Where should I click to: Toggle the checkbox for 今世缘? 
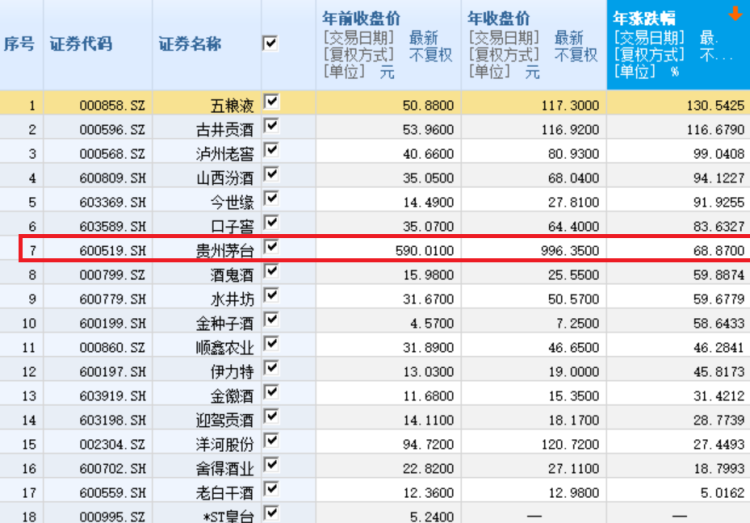(x=271, y=199)
